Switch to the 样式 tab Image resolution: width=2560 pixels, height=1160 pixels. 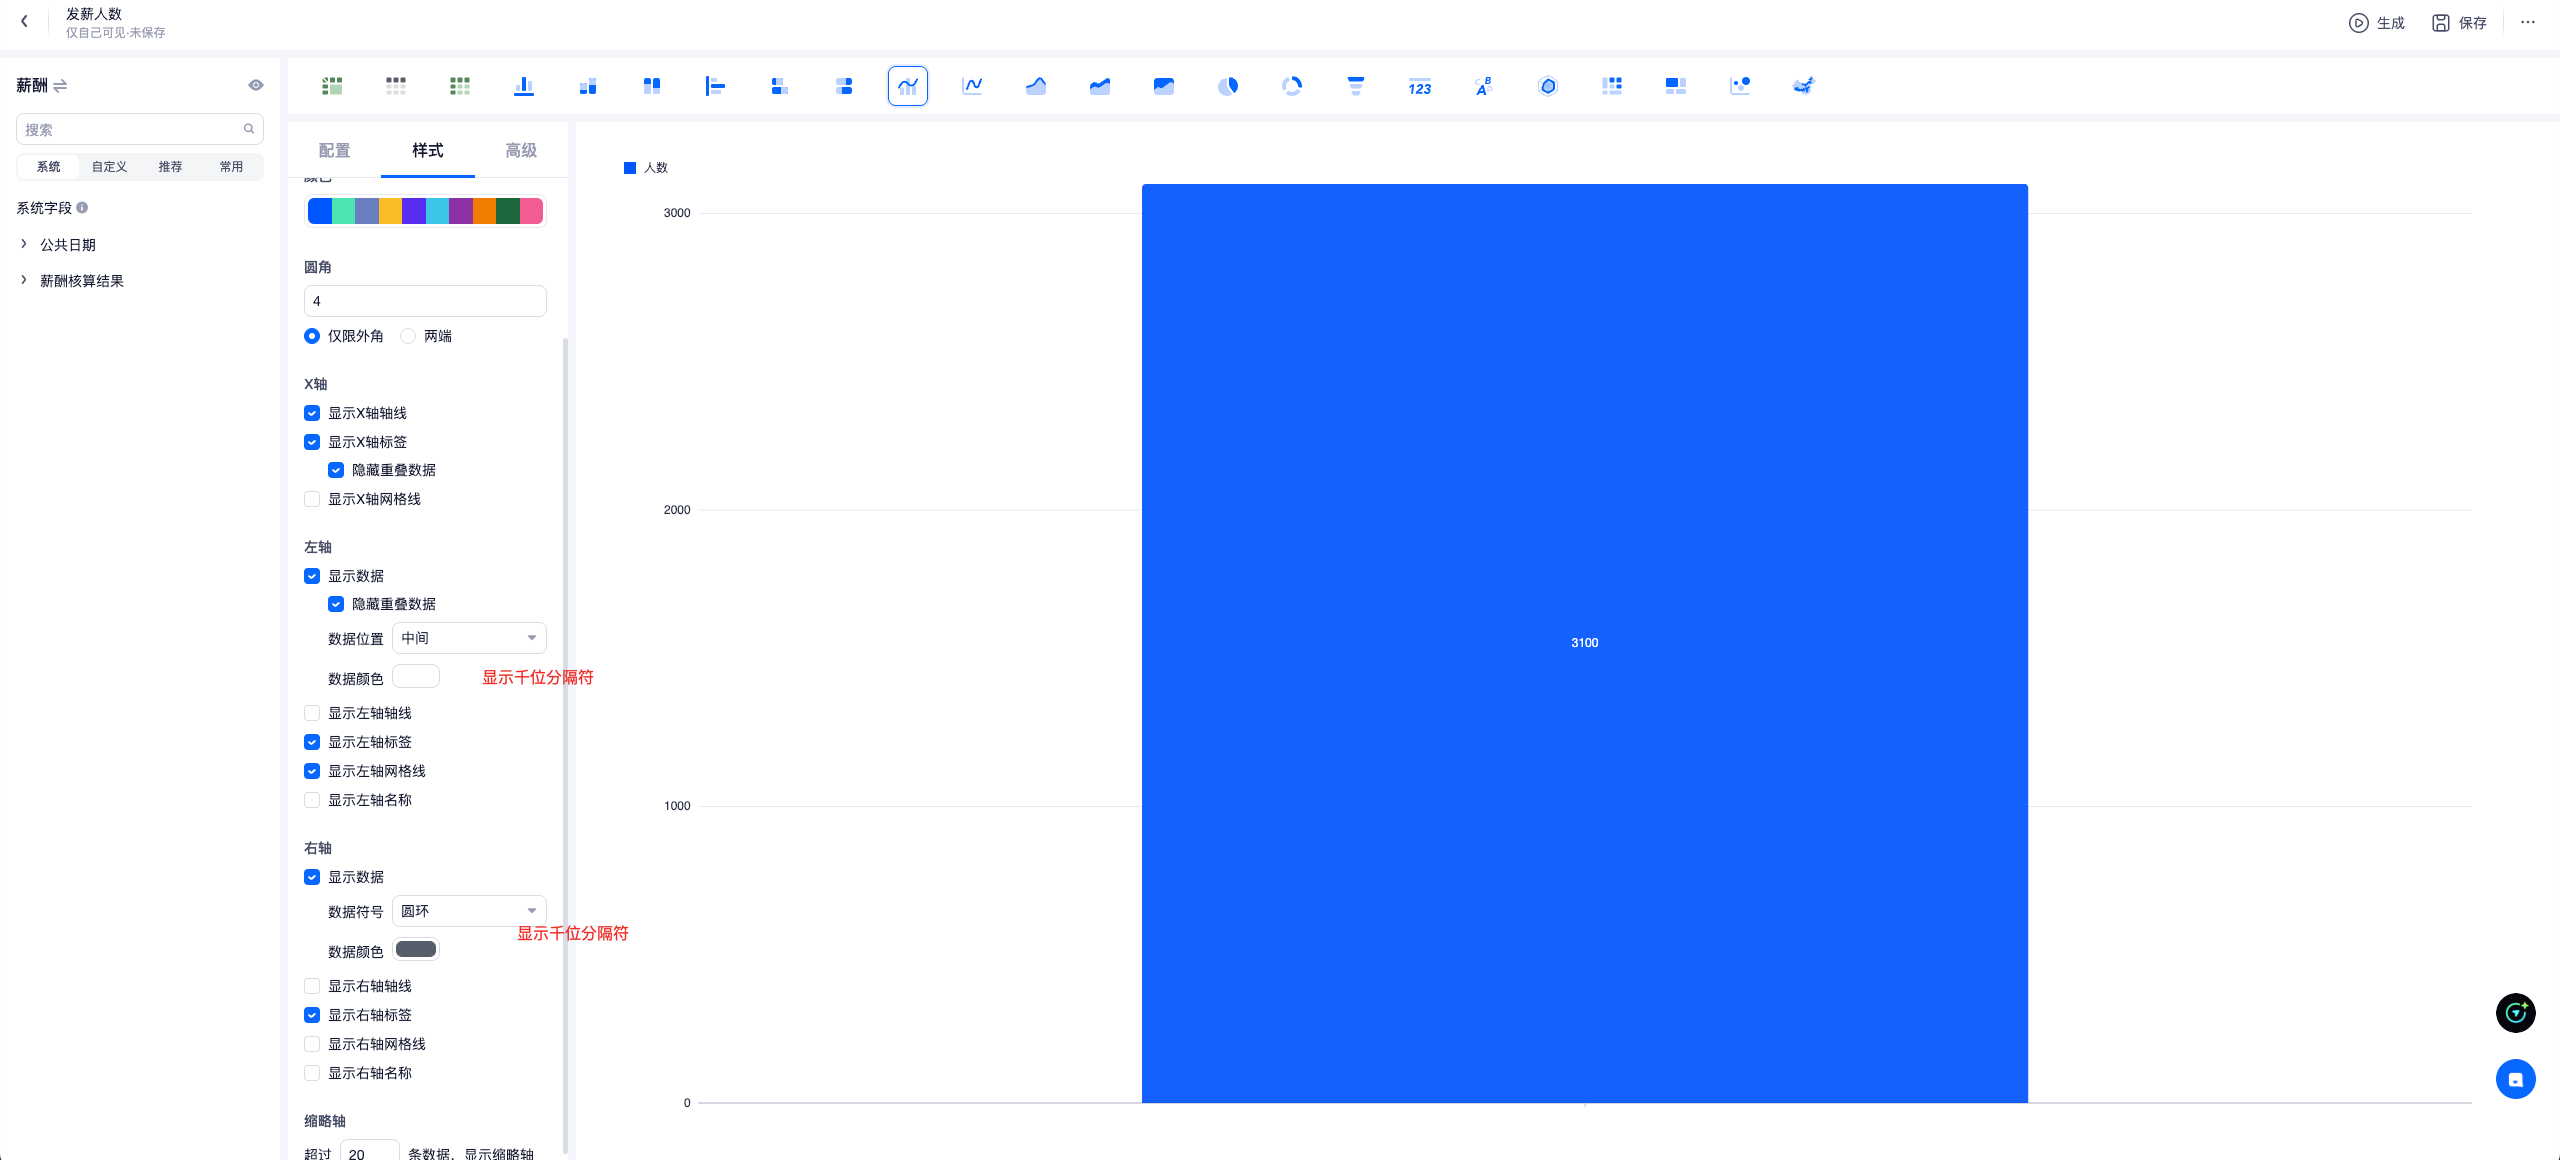click(428, 150)
